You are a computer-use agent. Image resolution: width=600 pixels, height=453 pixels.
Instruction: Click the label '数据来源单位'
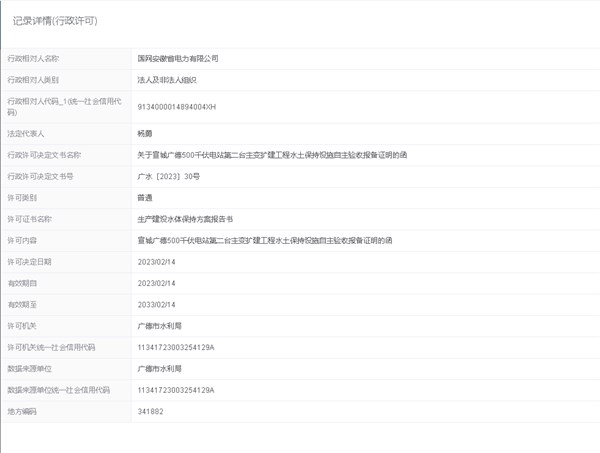pyautogui.click(x=29, y=369)
